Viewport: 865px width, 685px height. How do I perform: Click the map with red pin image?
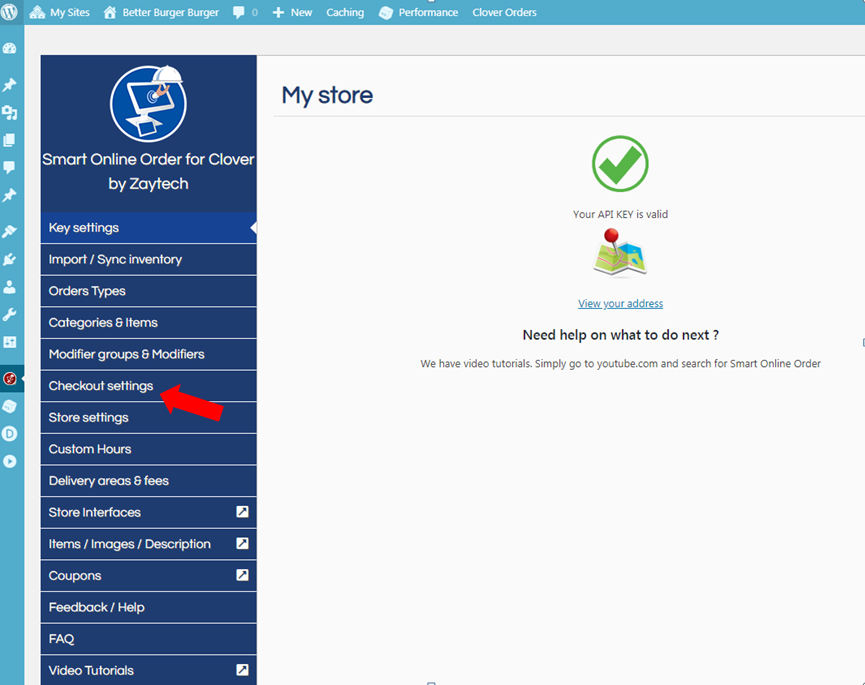[x=620, y=253]
